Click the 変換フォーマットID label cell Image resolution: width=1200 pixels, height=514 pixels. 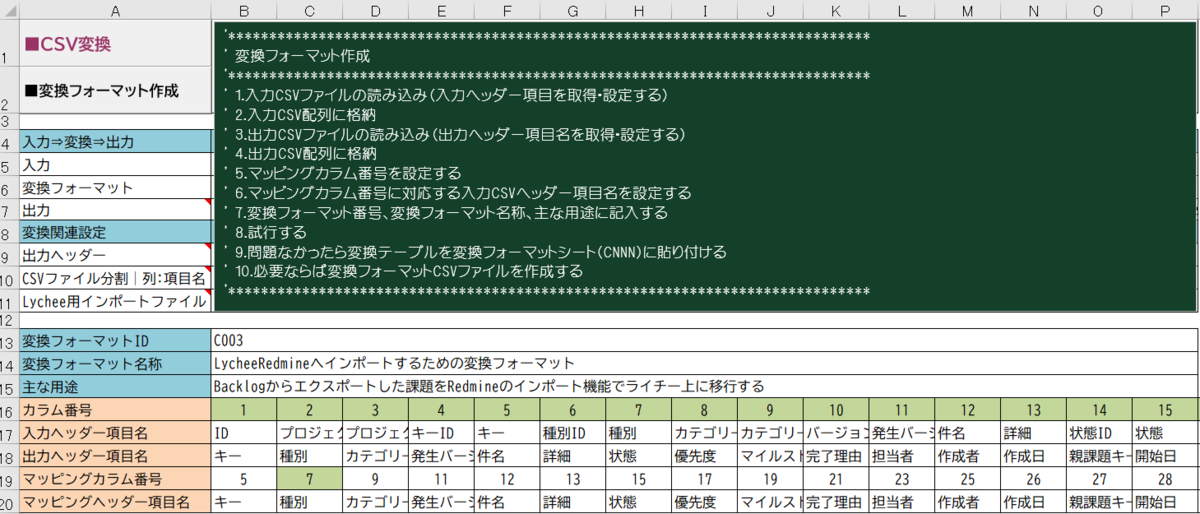click(x=115, y=341)
